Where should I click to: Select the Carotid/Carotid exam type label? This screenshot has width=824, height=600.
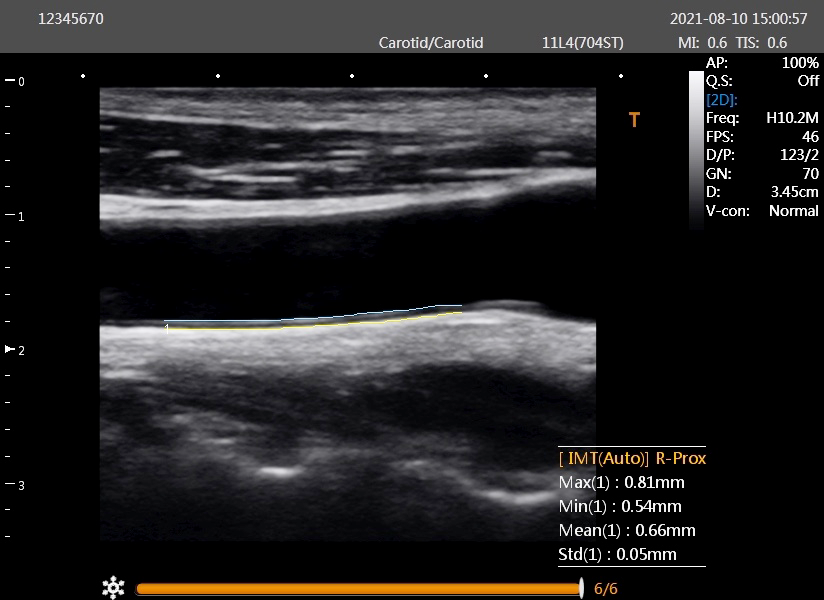pyautogui.click(x=431, y=43)
